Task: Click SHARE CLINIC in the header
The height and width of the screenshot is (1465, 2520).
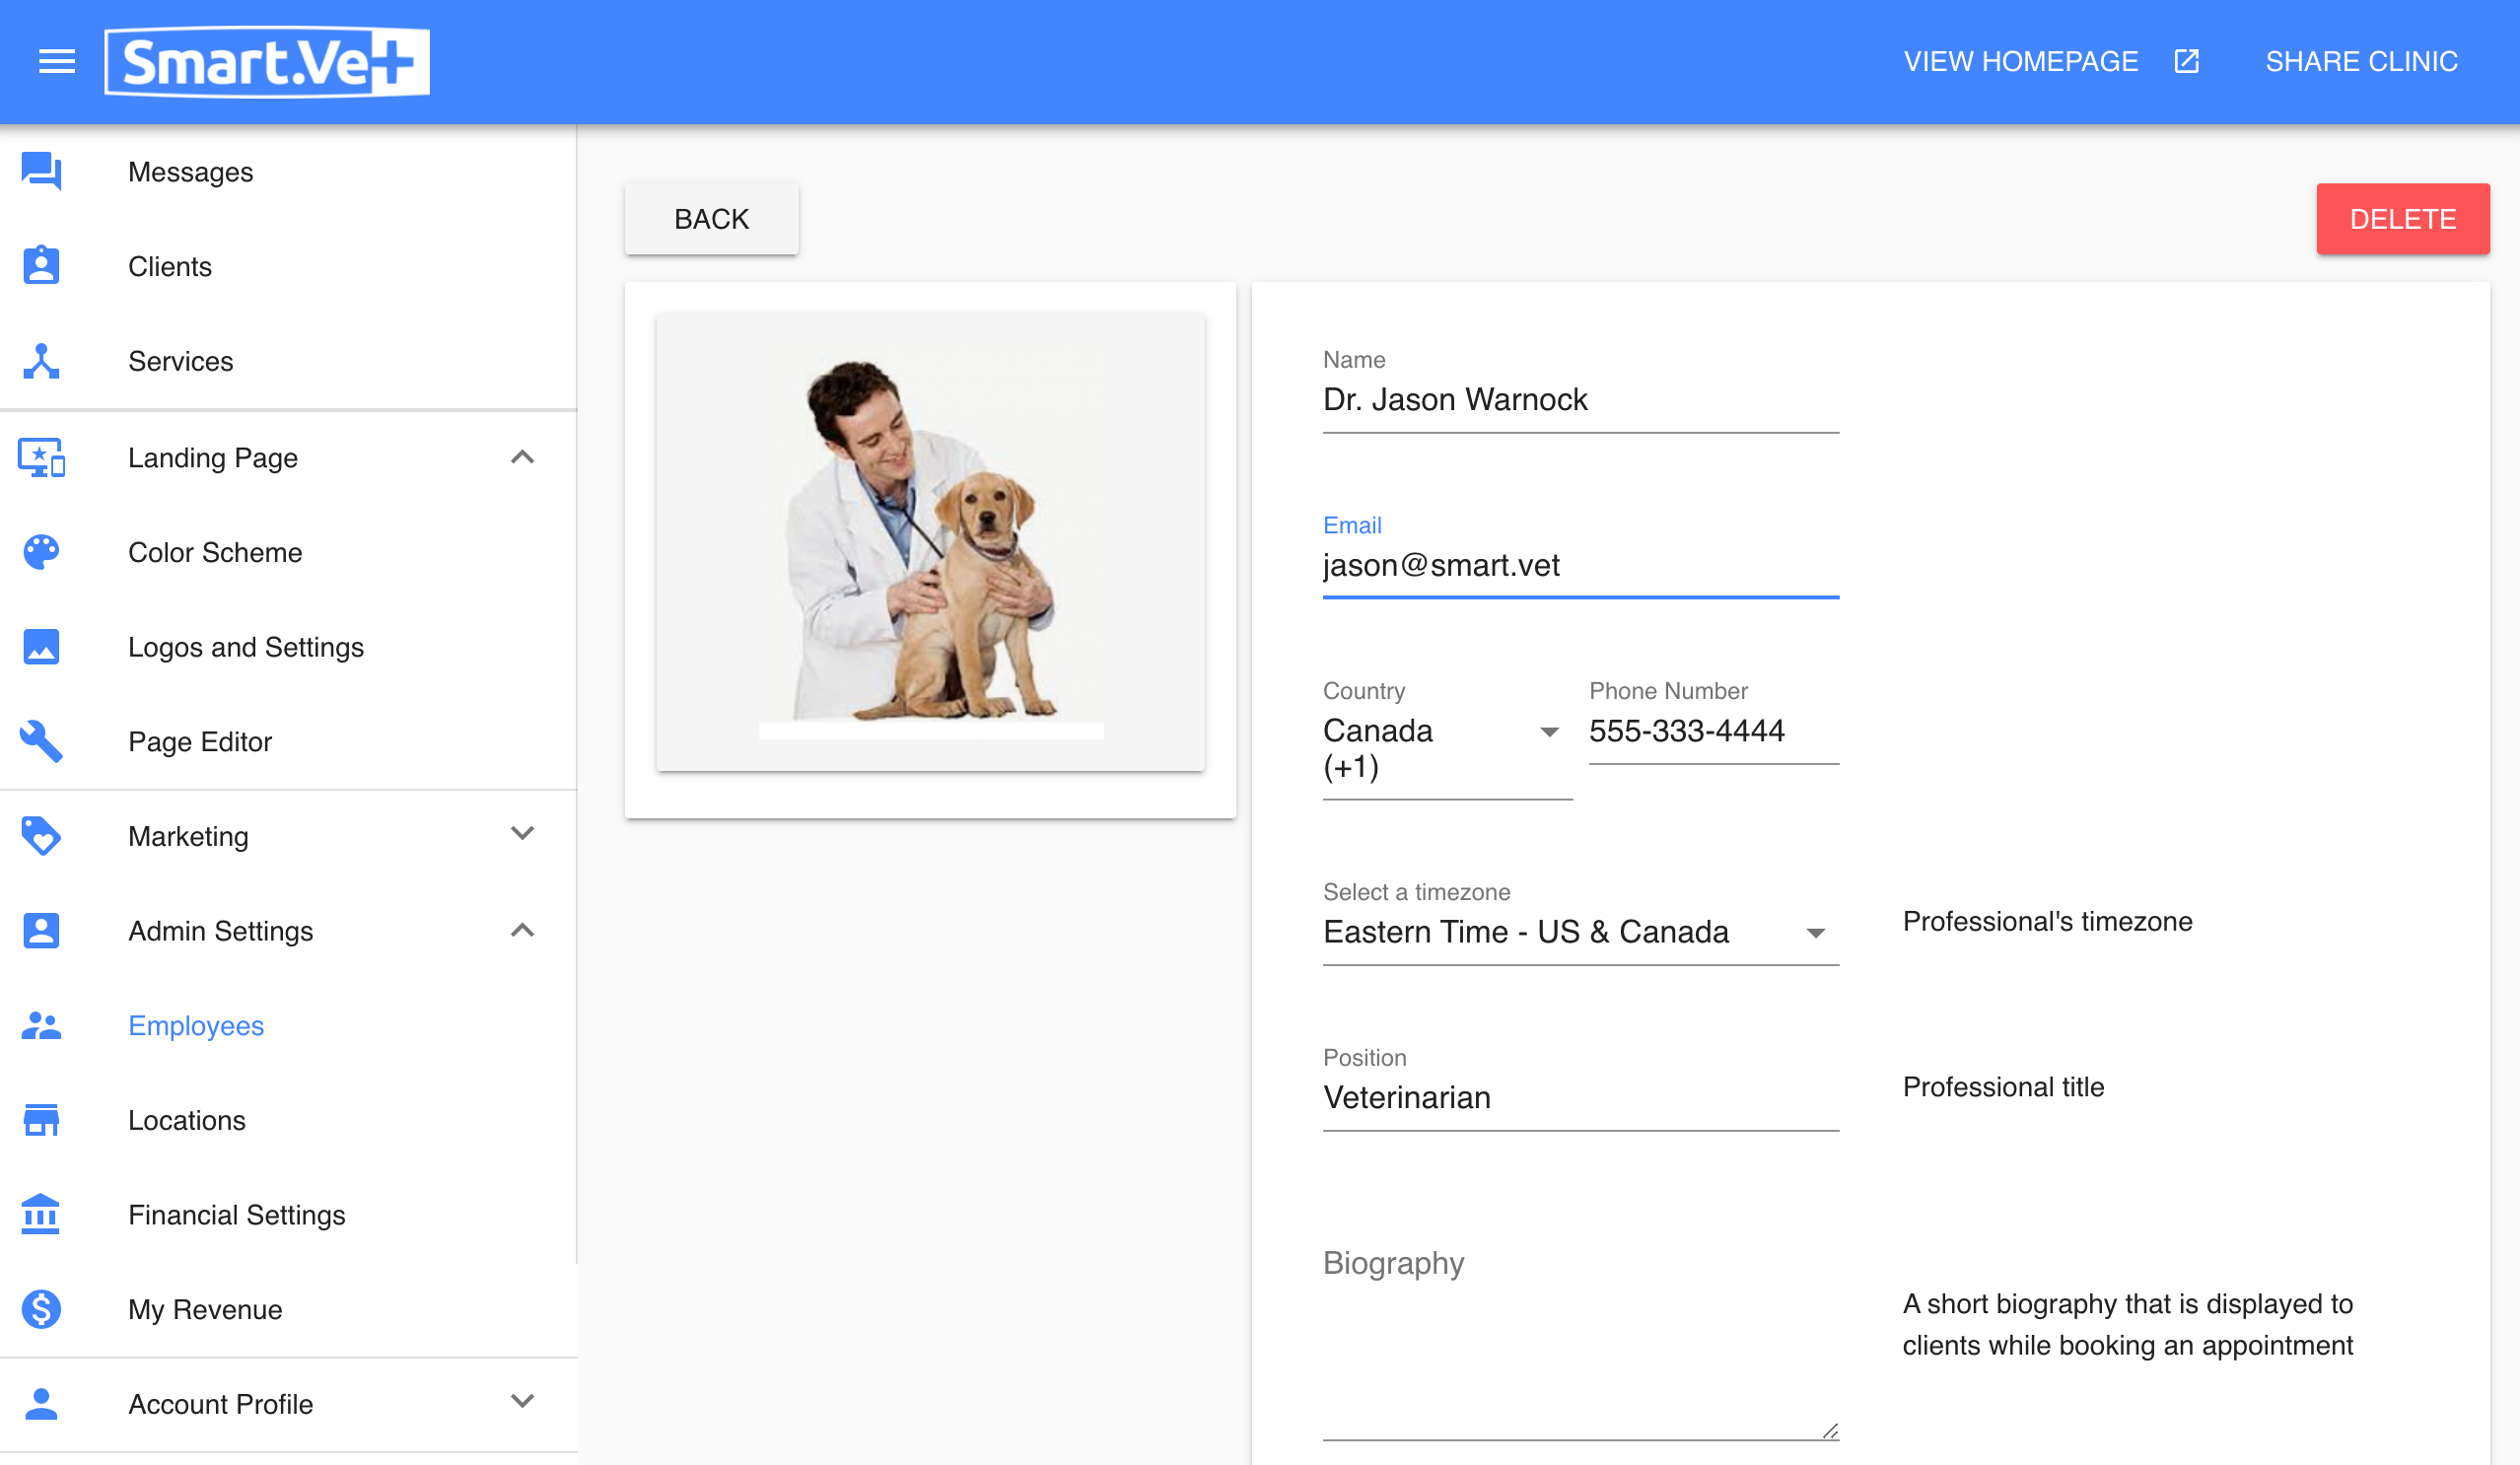Action: click(2362, 62)
